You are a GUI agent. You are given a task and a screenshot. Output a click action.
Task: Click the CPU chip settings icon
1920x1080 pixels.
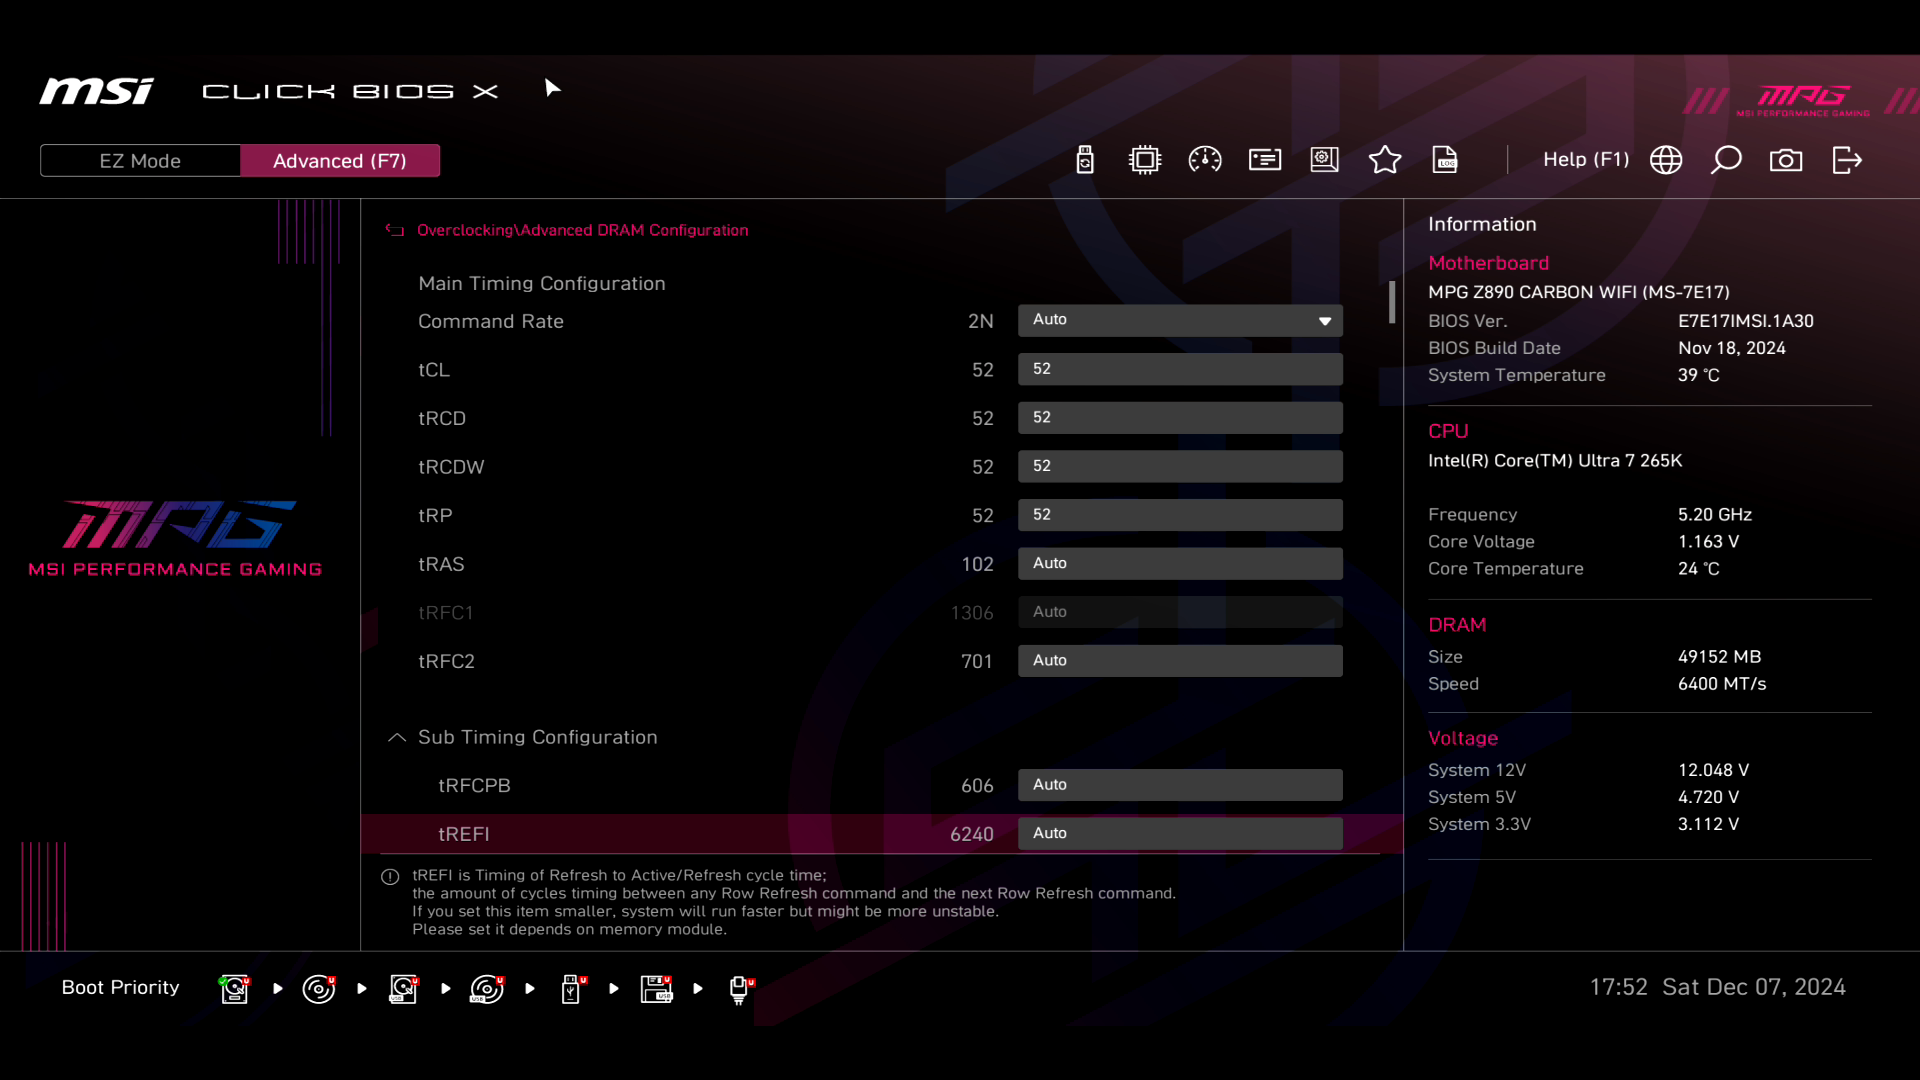[x=1145, y=160]
